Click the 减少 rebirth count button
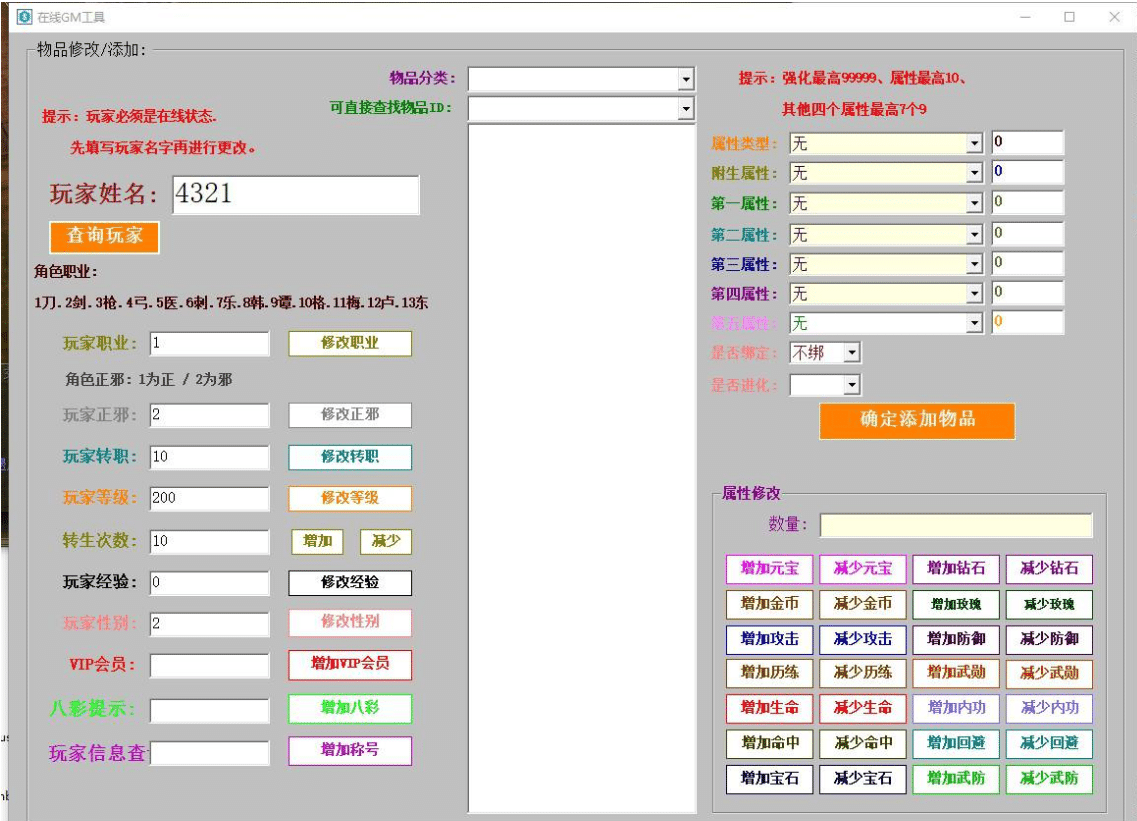1137x821 pixels. [385, 541]
